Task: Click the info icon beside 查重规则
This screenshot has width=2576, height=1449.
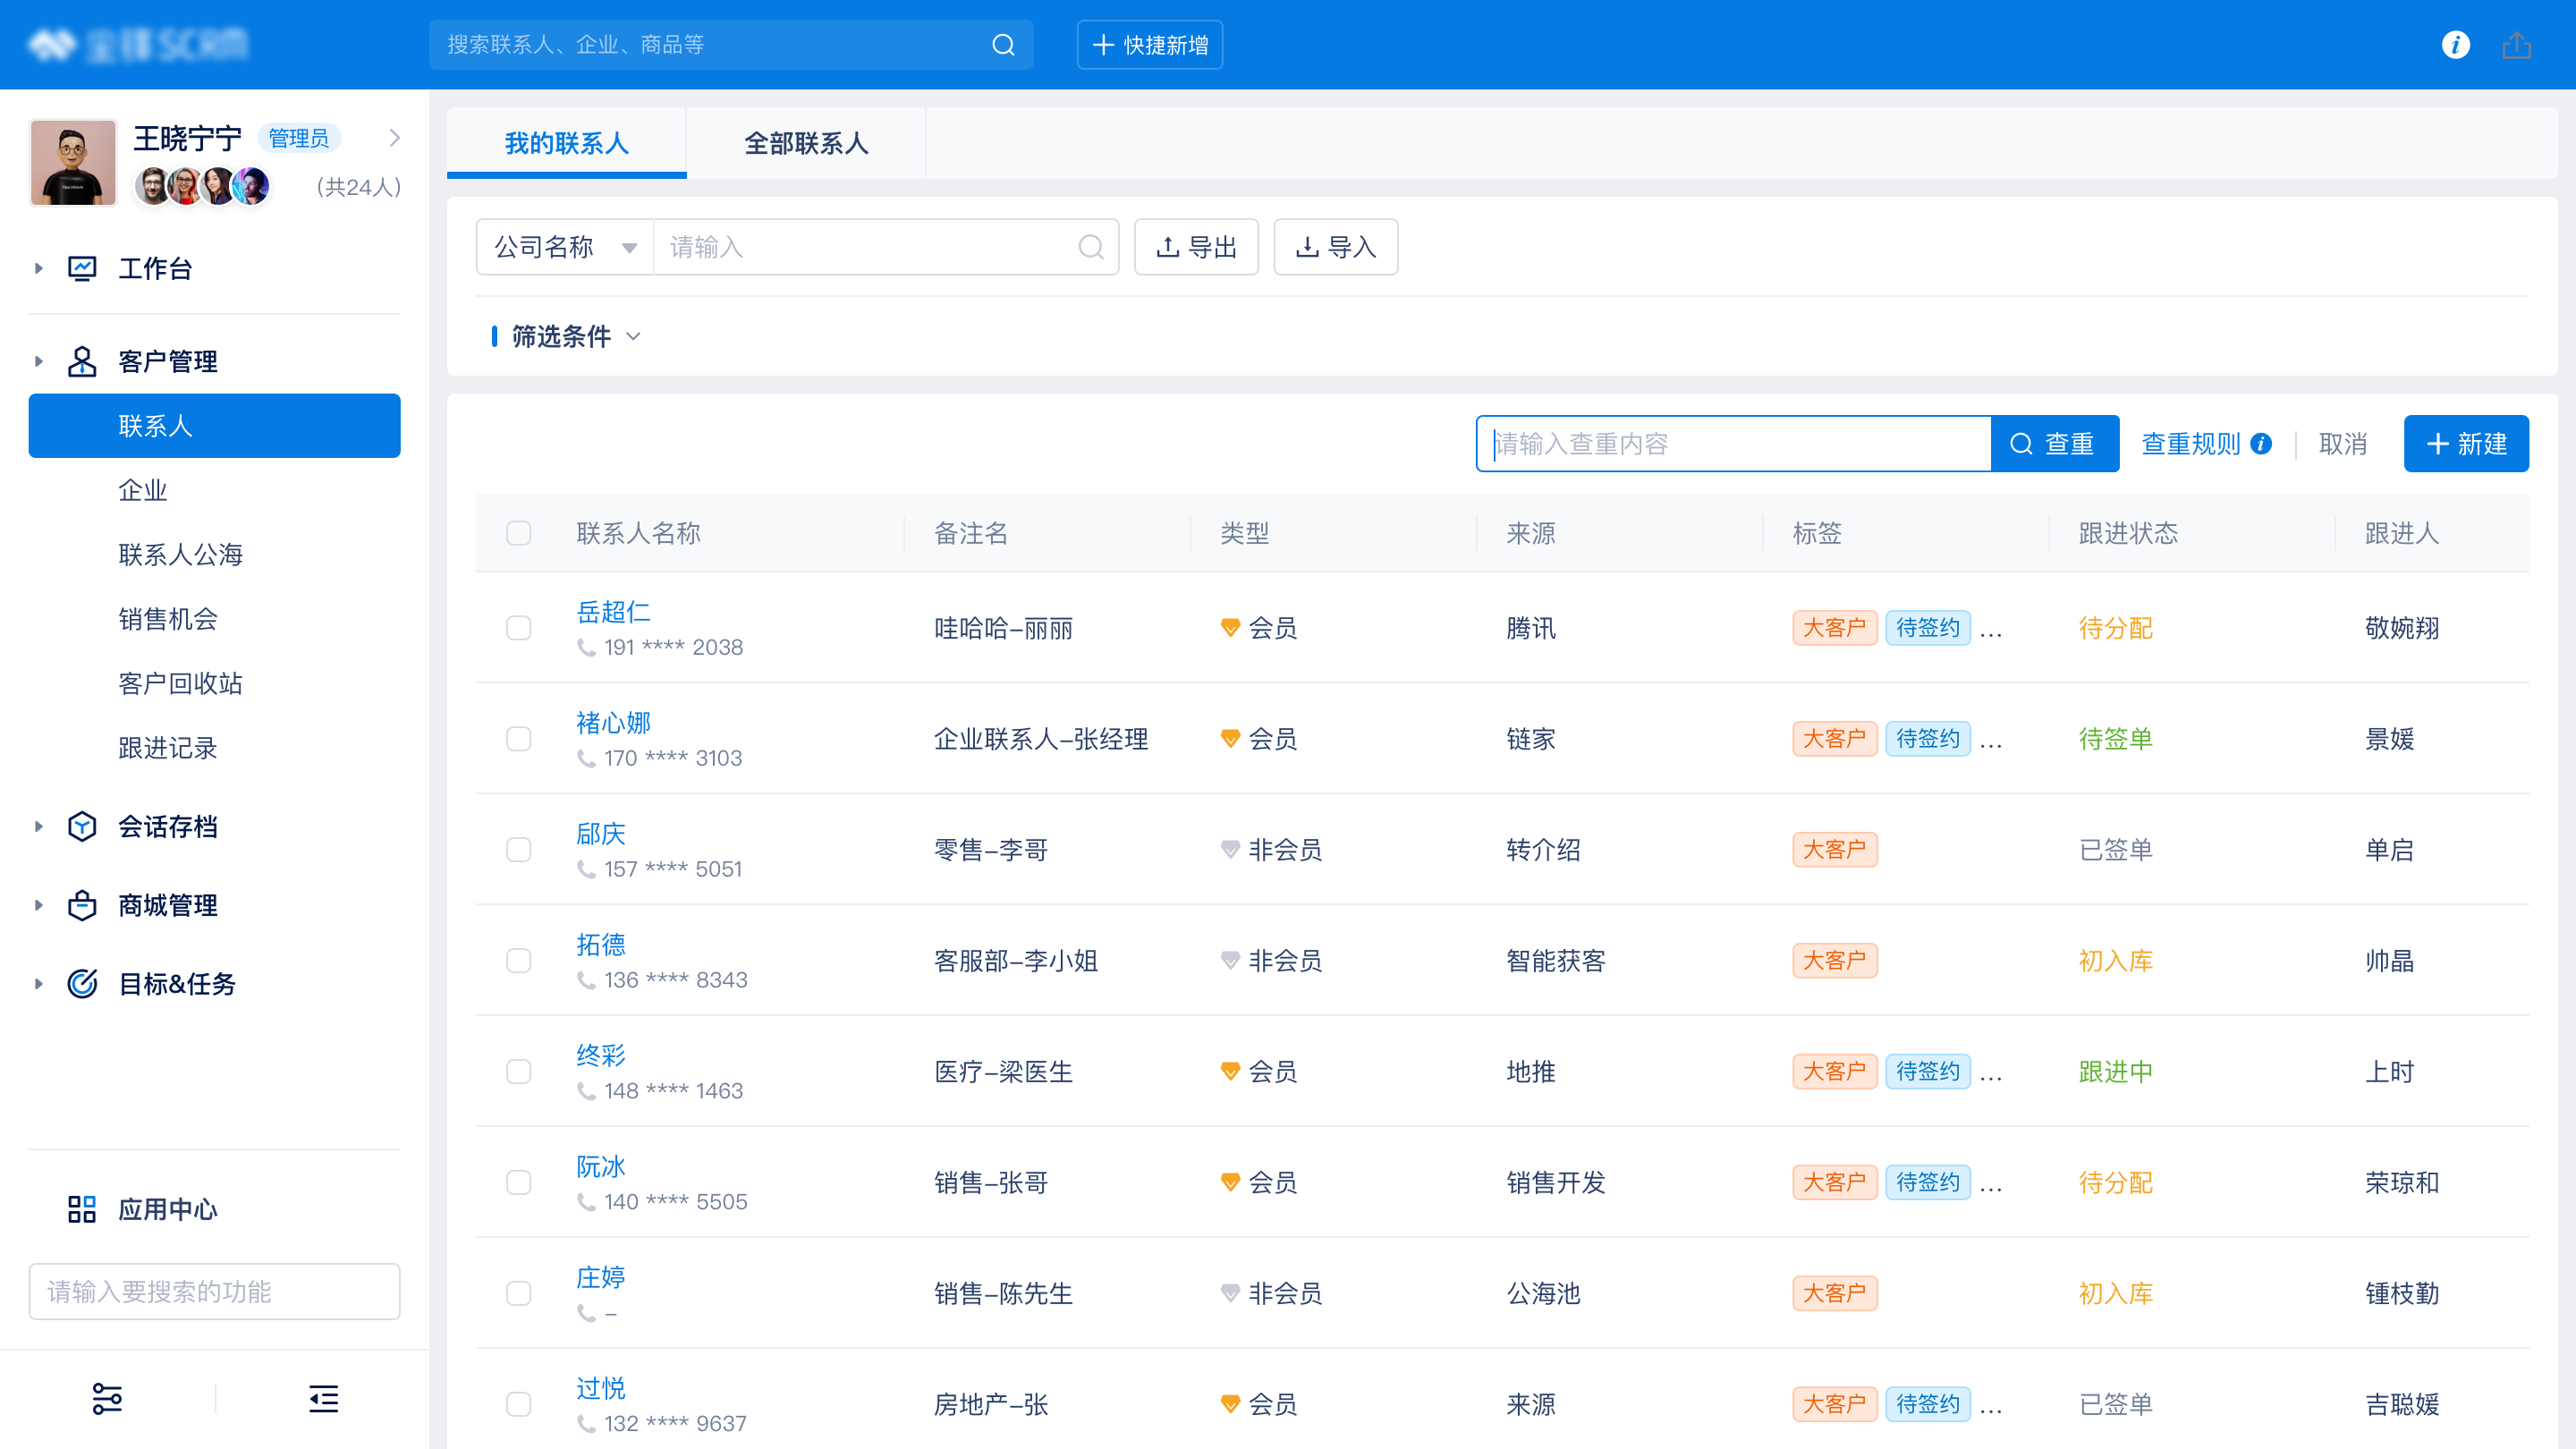Action: (2261, 444)
